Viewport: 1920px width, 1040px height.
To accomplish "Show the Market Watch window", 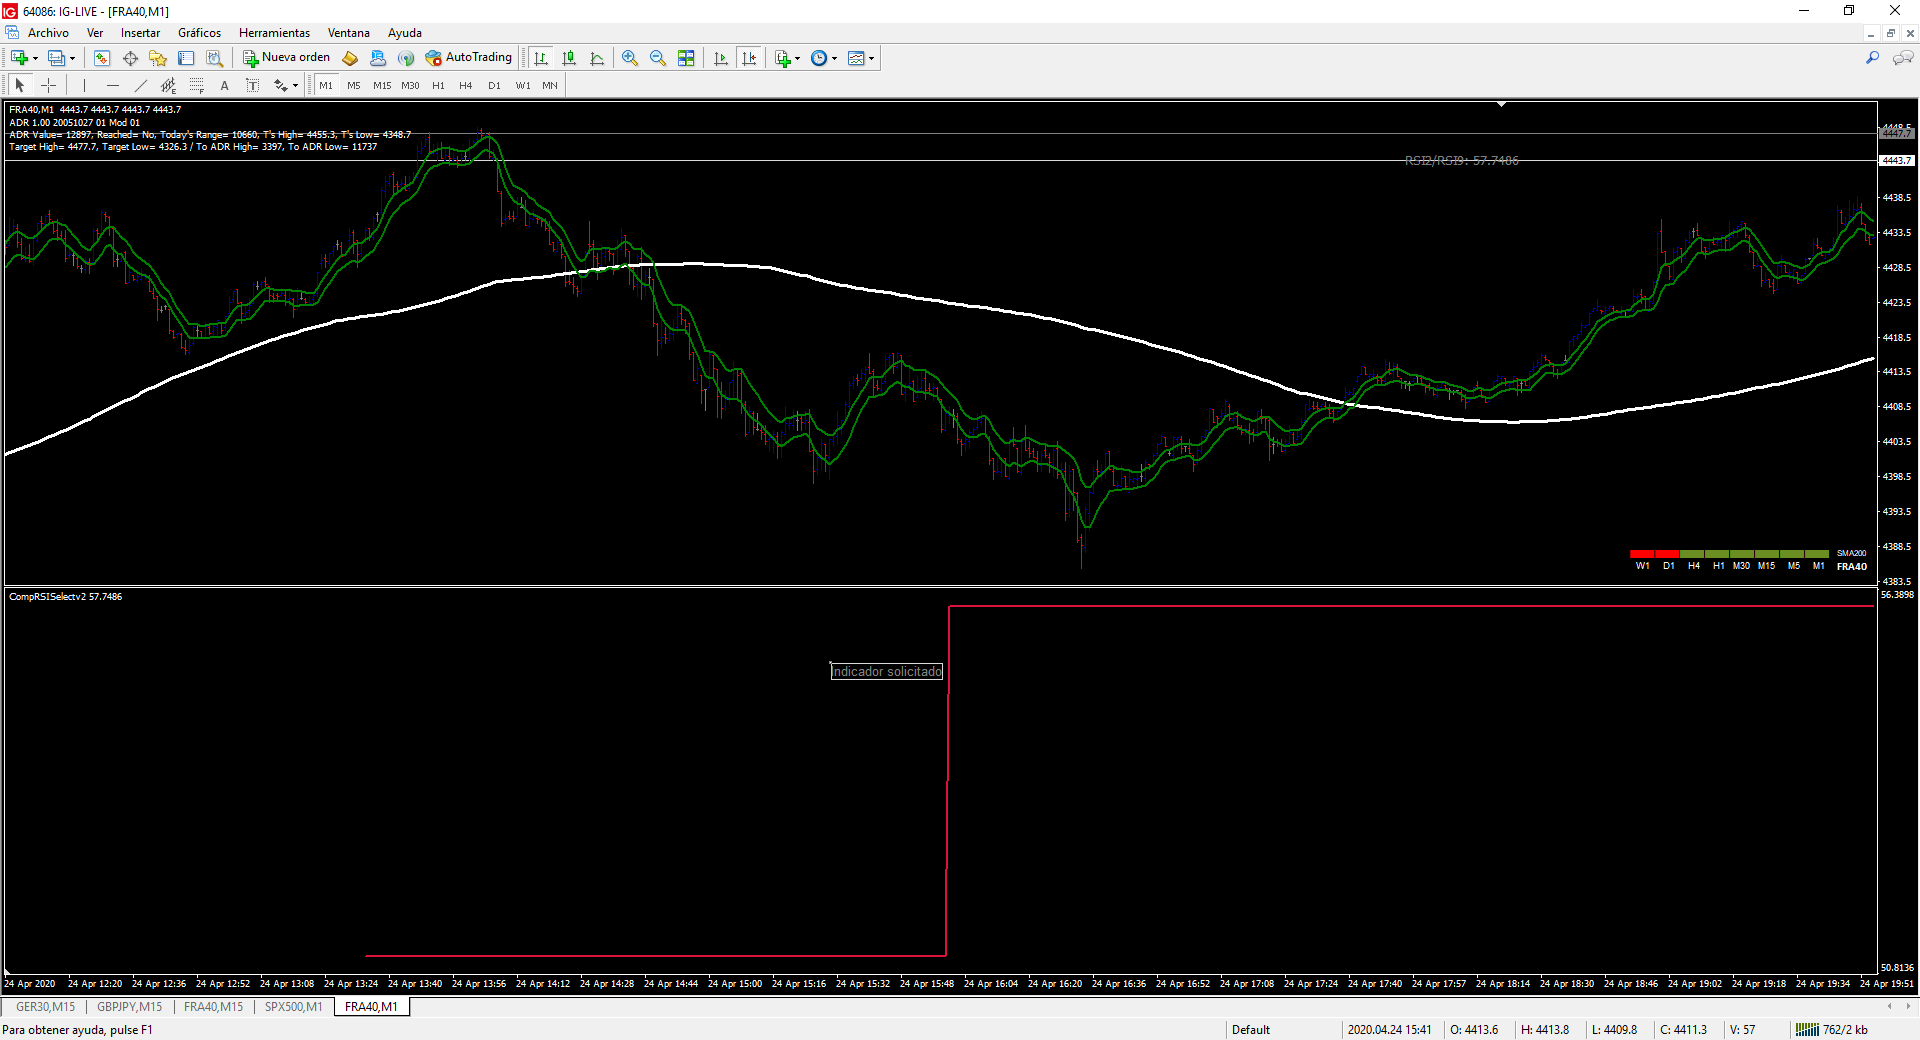I will pos(102,58).
